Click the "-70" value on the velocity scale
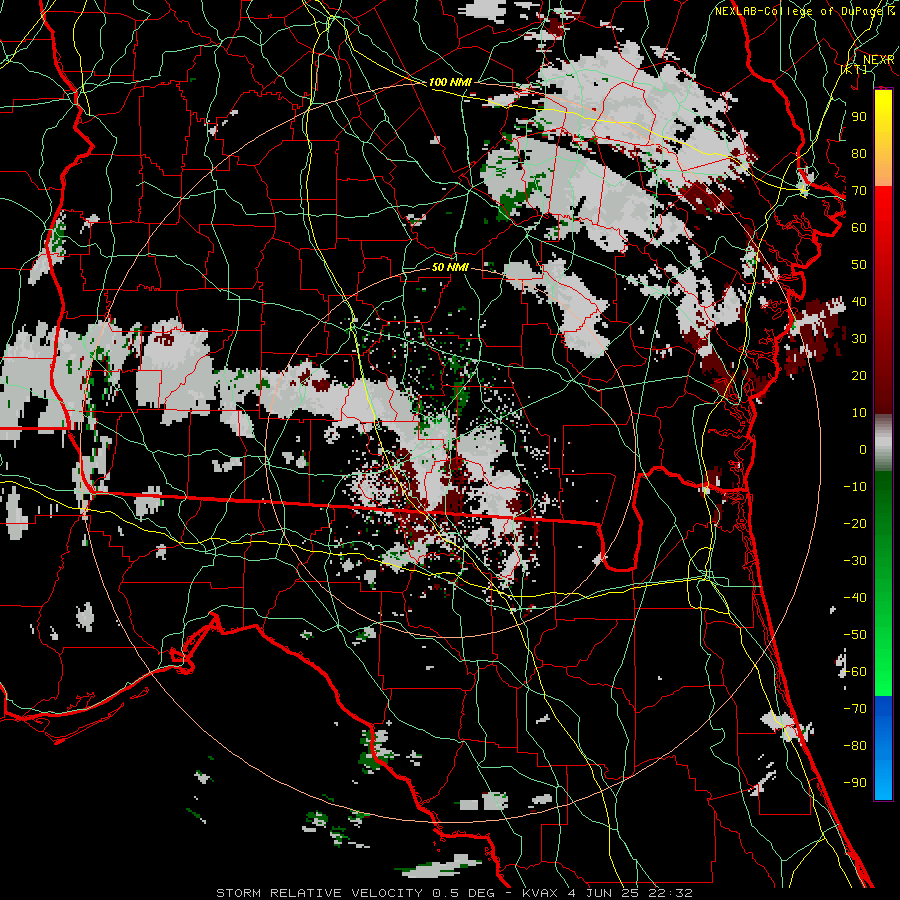Screen dimensions: 900x900 pyautogui.click(x=855, y=709)
